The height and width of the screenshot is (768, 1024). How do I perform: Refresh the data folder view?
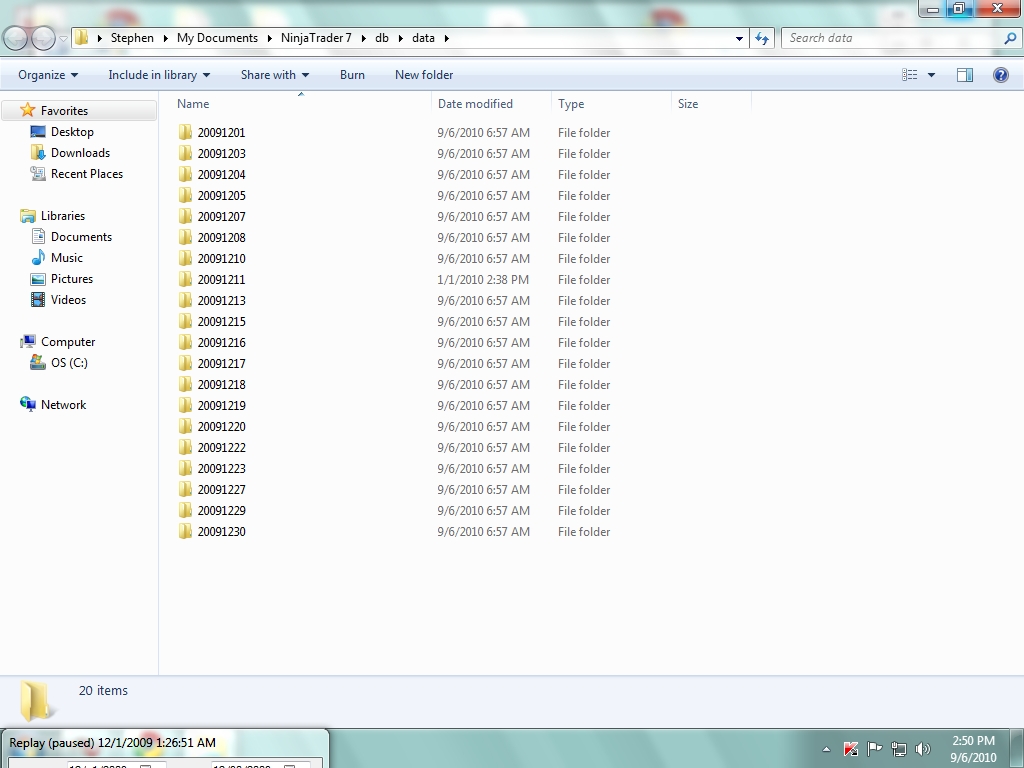coord(762,39)
